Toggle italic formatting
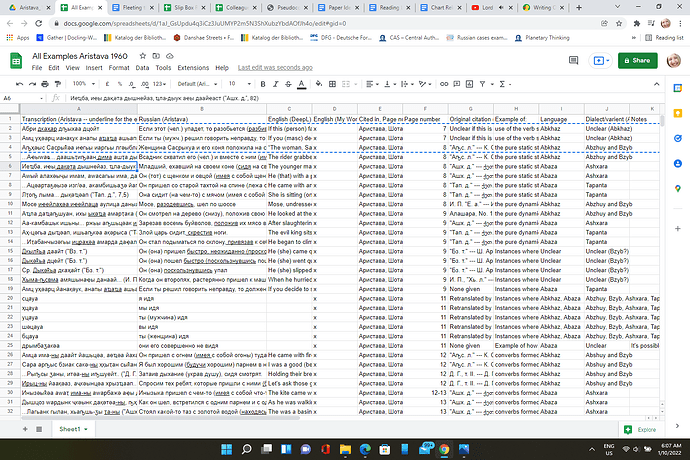 [x=275, y=84]
